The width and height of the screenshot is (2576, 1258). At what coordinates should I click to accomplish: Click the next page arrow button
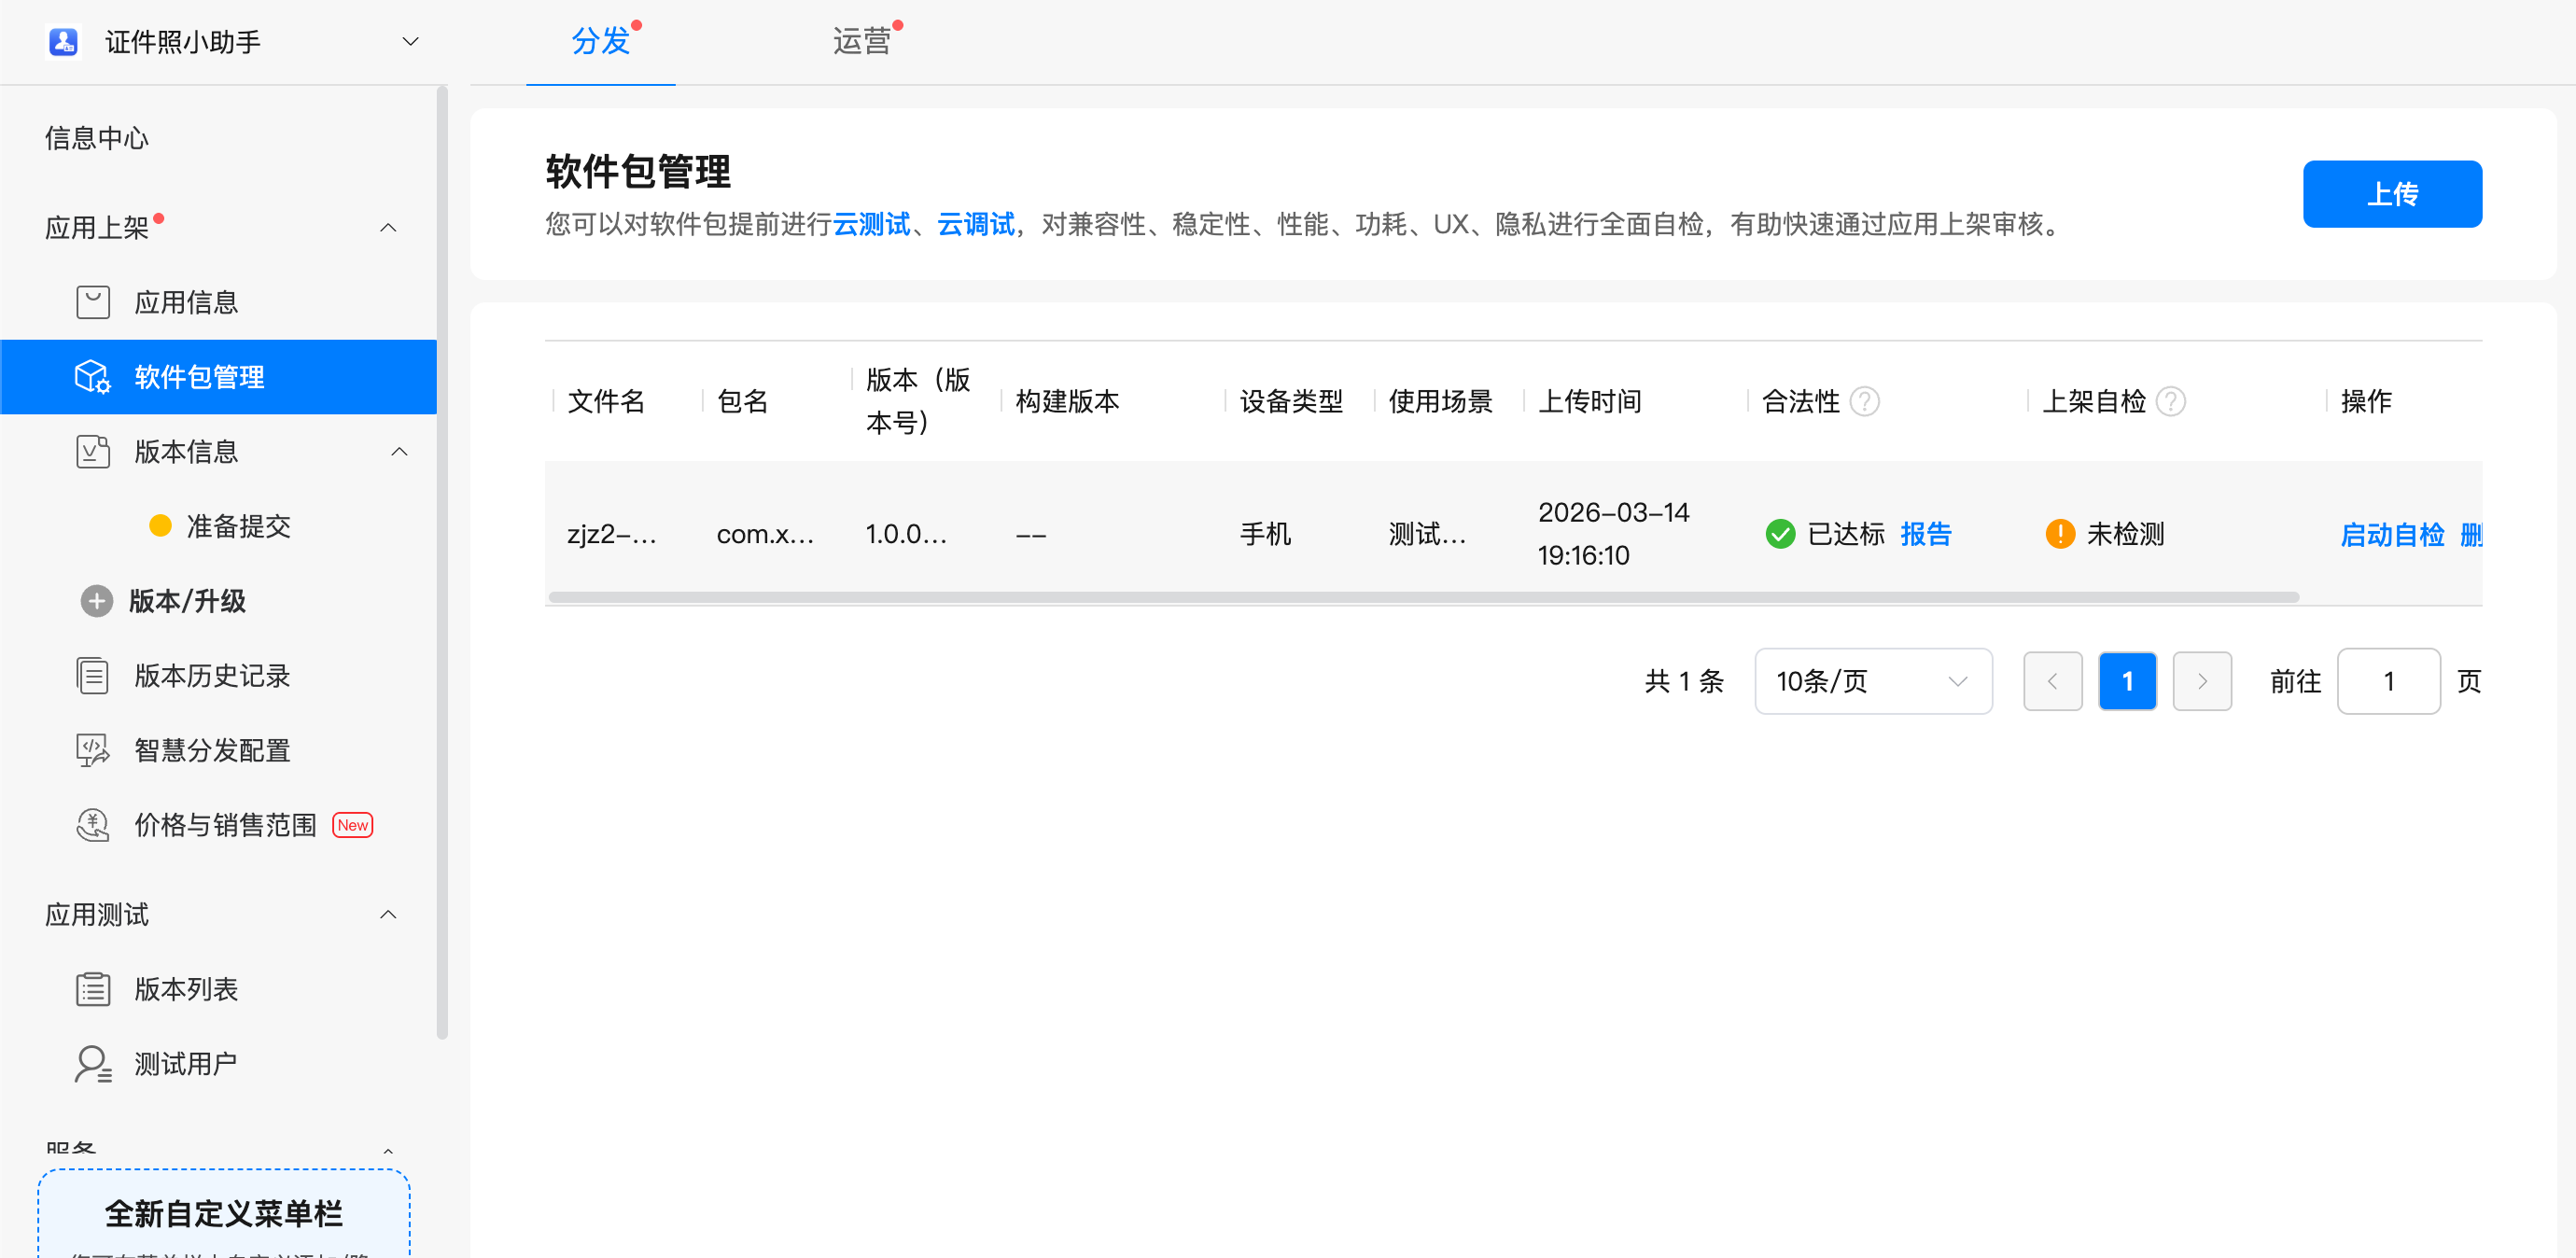point(2202,681)
